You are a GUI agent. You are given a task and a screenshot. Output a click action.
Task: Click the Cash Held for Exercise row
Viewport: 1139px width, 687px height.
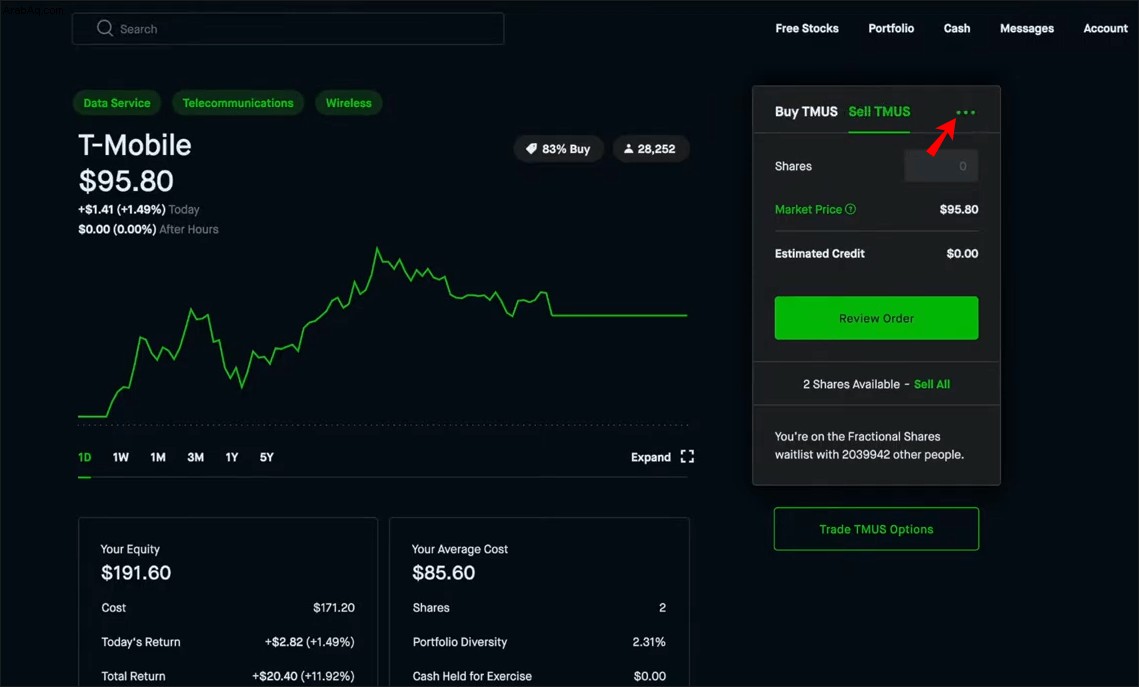pos(539,676)
